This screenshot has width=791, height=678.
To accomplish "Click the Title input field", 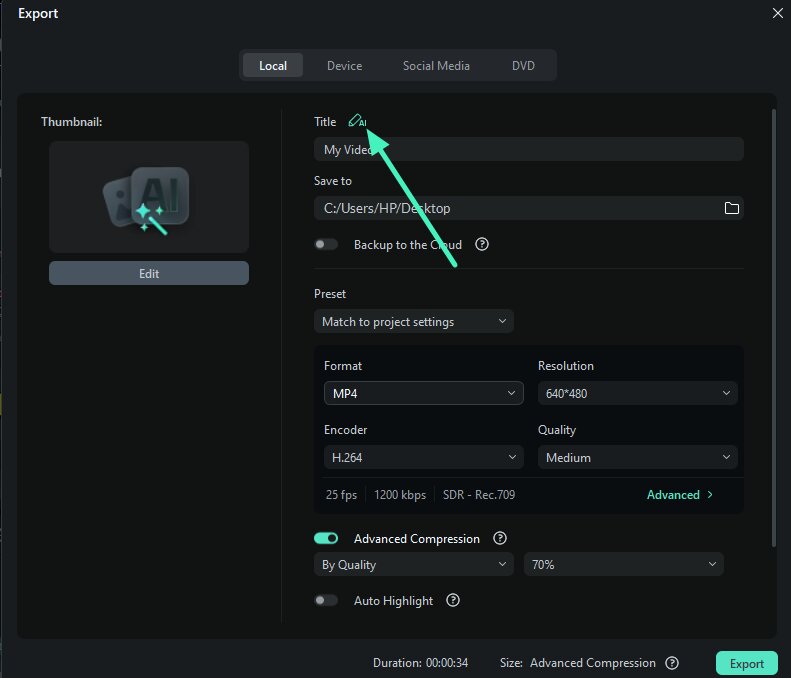I will pyautogui.click(x=529, y=149).
